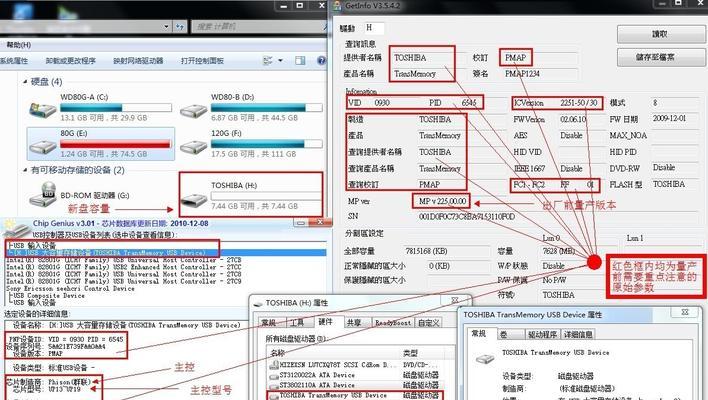The image size is (708, 400).
Task: Click the WD80G-A (C:) capacity bar
Action: tap(115, 108)
